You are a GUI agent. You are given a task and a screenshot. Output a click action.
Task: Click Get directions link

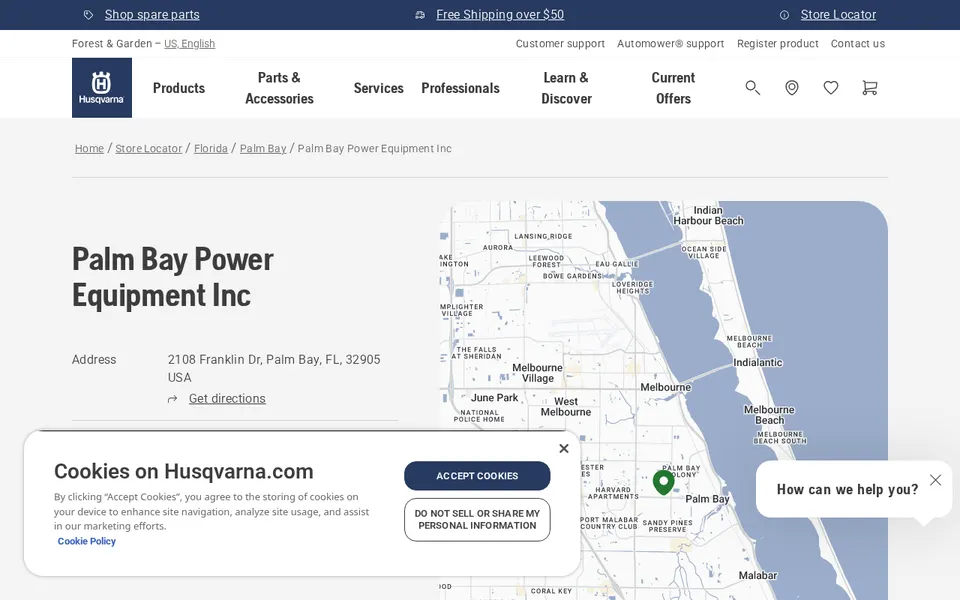[227, 399]
